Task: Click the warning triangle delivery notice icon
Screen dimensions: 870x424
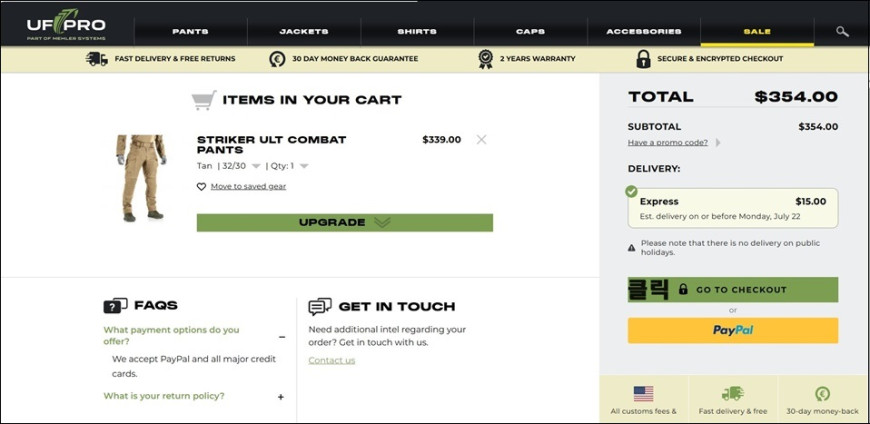Action: point(631,248)
